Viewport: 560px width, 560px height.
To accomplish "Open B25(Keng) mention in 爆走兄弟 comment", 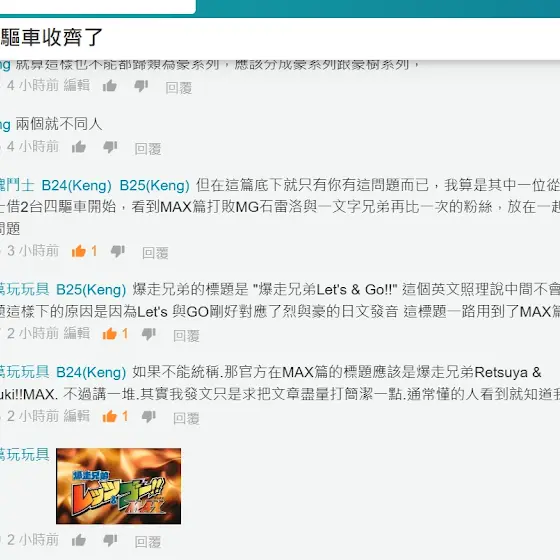I will pos(91,290).
